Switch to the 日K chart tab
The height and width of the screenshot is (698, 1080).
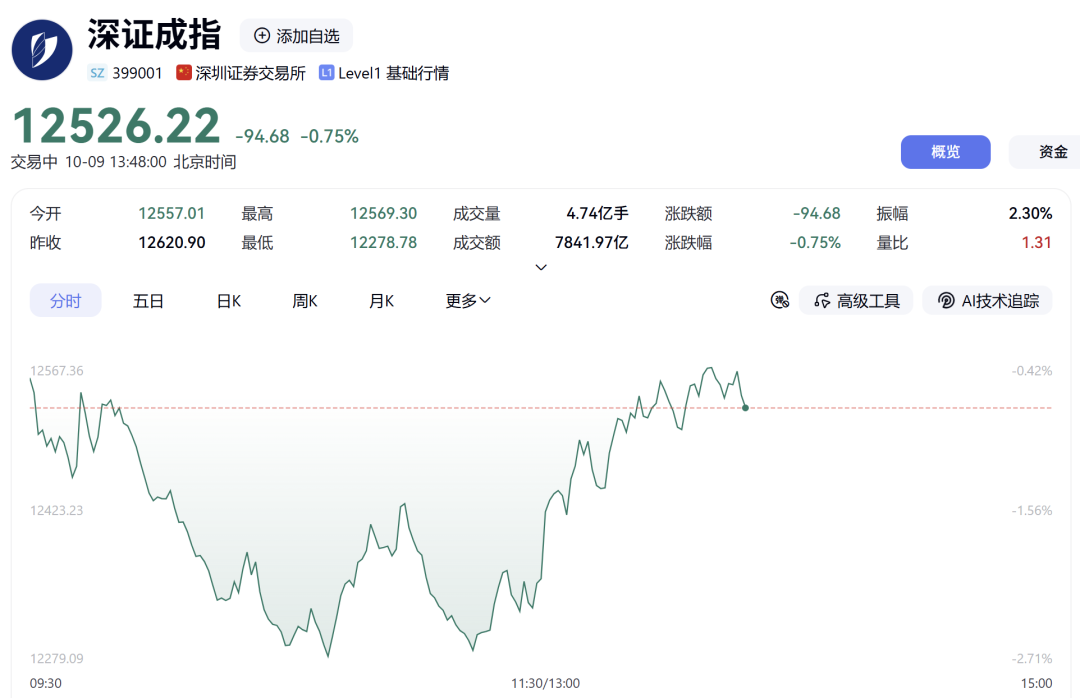(x=229, y=300)
